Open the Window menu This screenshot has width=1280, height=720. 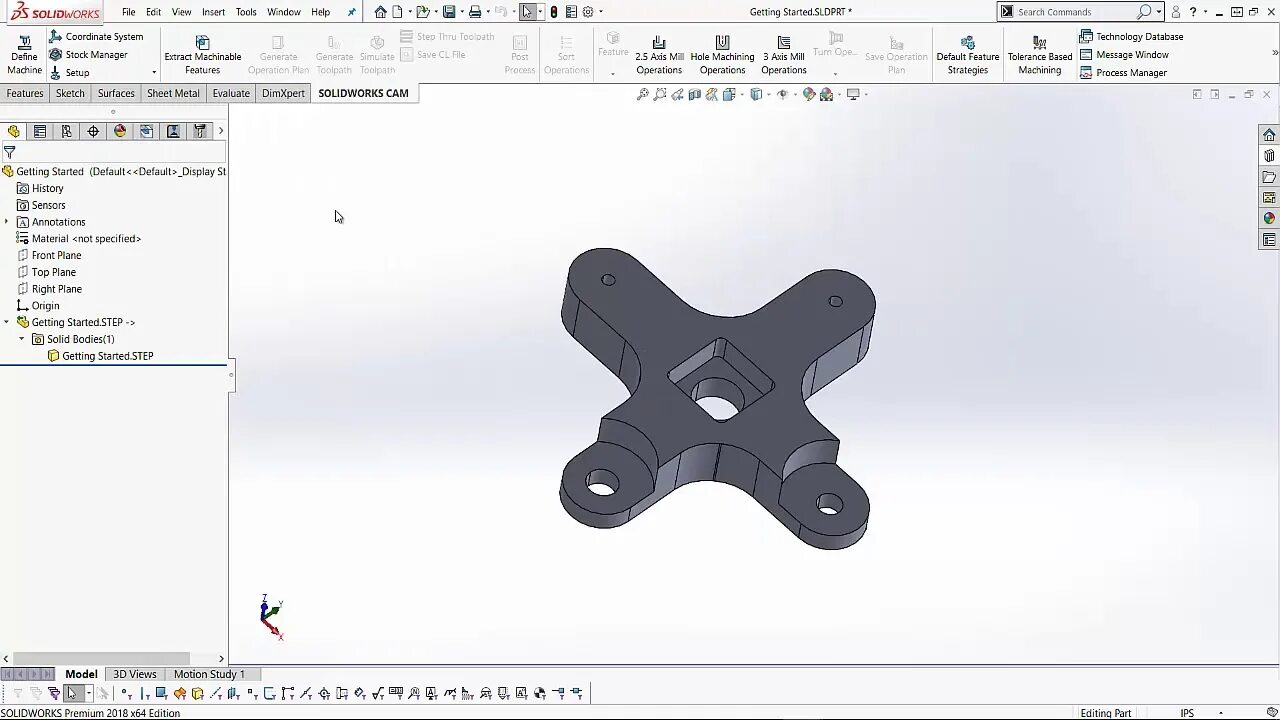pyautogui.click(x=283, y=12)
